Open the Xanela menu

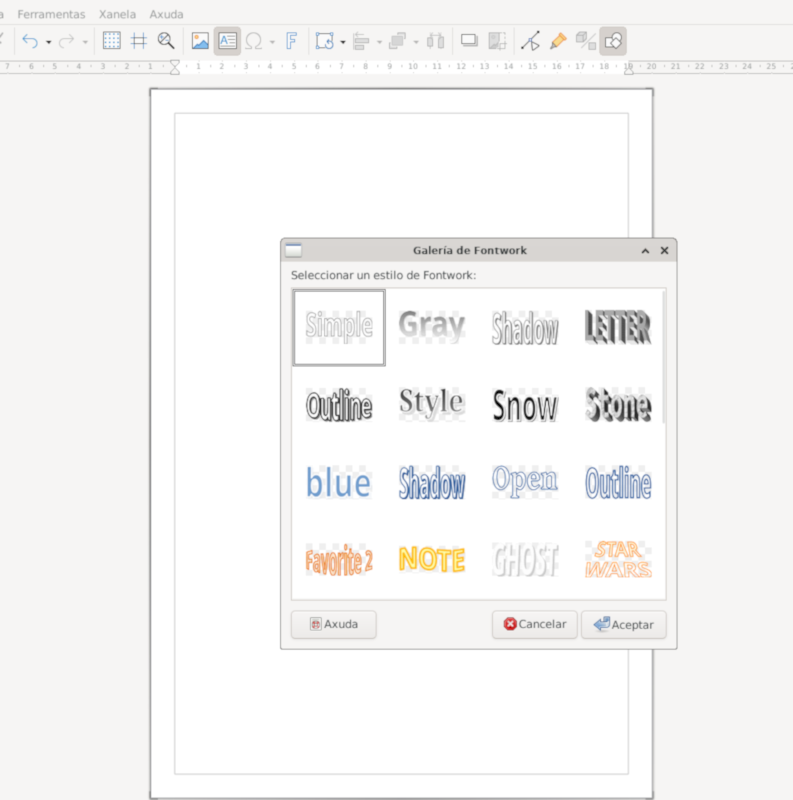[x=117, y=14]
